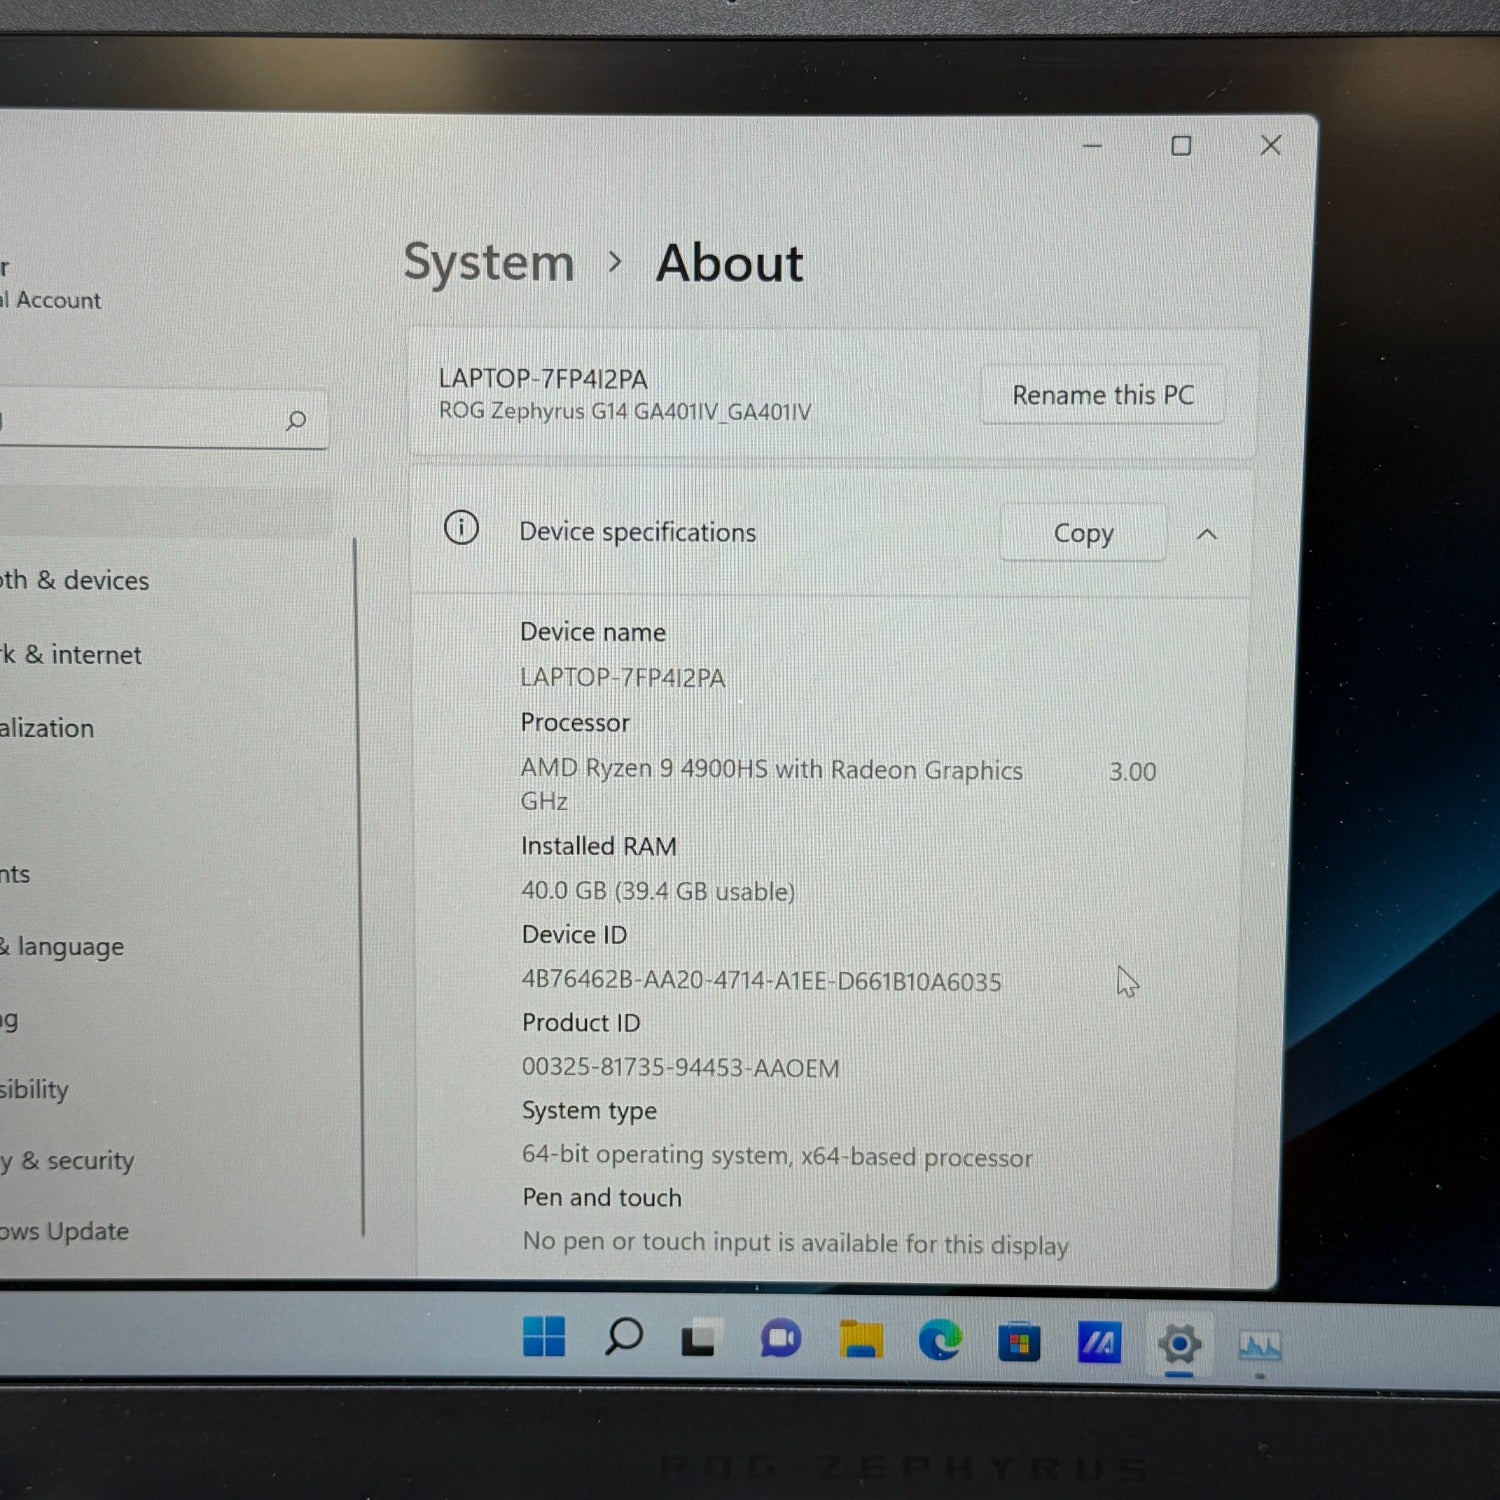This screenshot has width=1500, height=1500.
Task: Launch Teams Chat from the taskbar
Action: [x=780, y=1339]
